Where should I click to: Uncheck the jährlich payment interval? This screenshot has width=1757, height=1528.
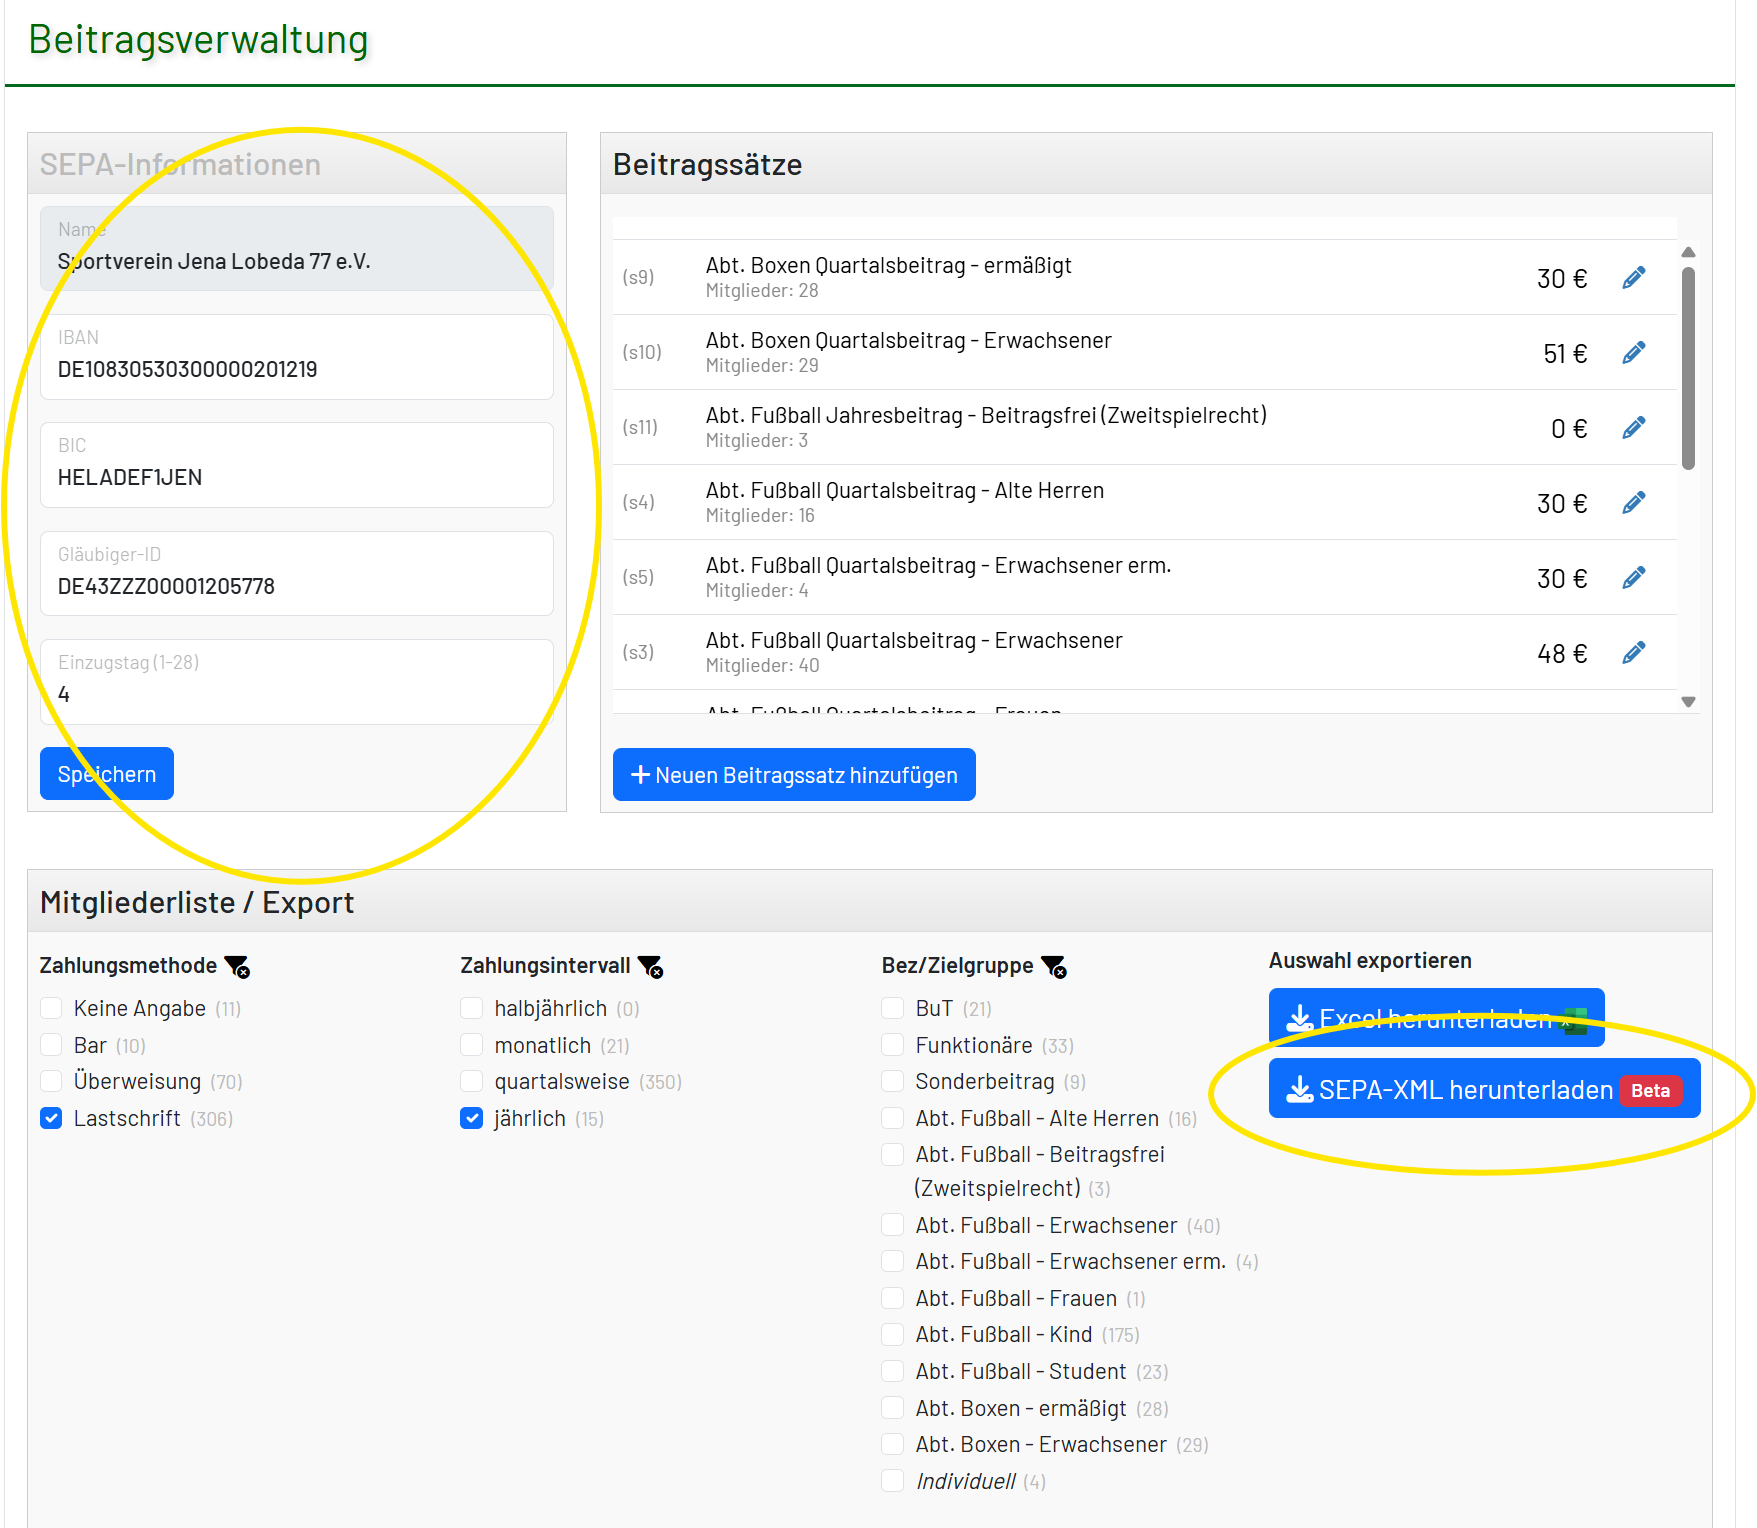[471, 1118]
